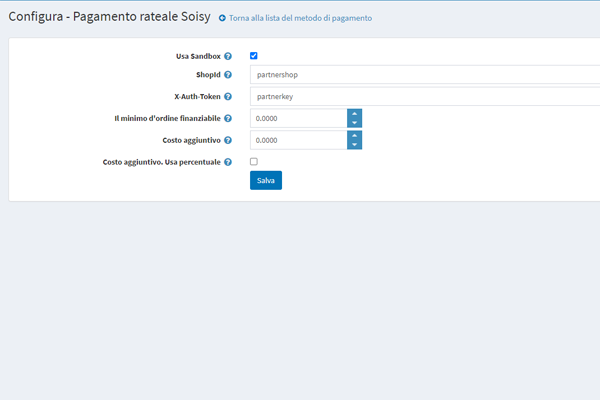Click the ShopId label text
600x400 pixels.
[x=208, y=75]
